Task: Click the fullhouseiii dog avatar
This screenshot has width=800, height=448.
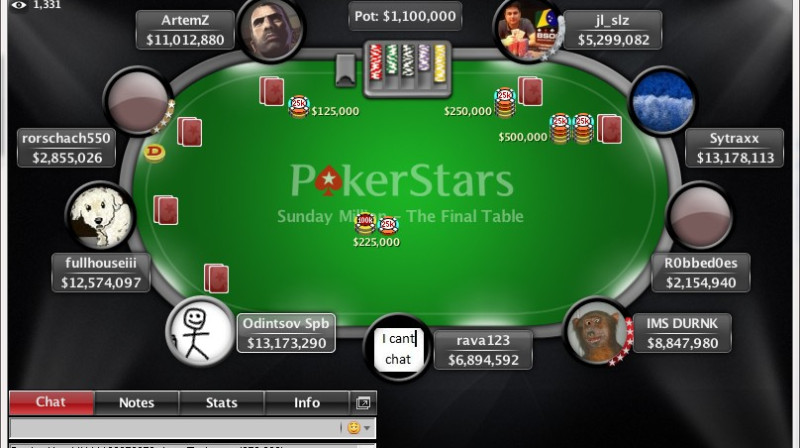Action: pos(100,216)
